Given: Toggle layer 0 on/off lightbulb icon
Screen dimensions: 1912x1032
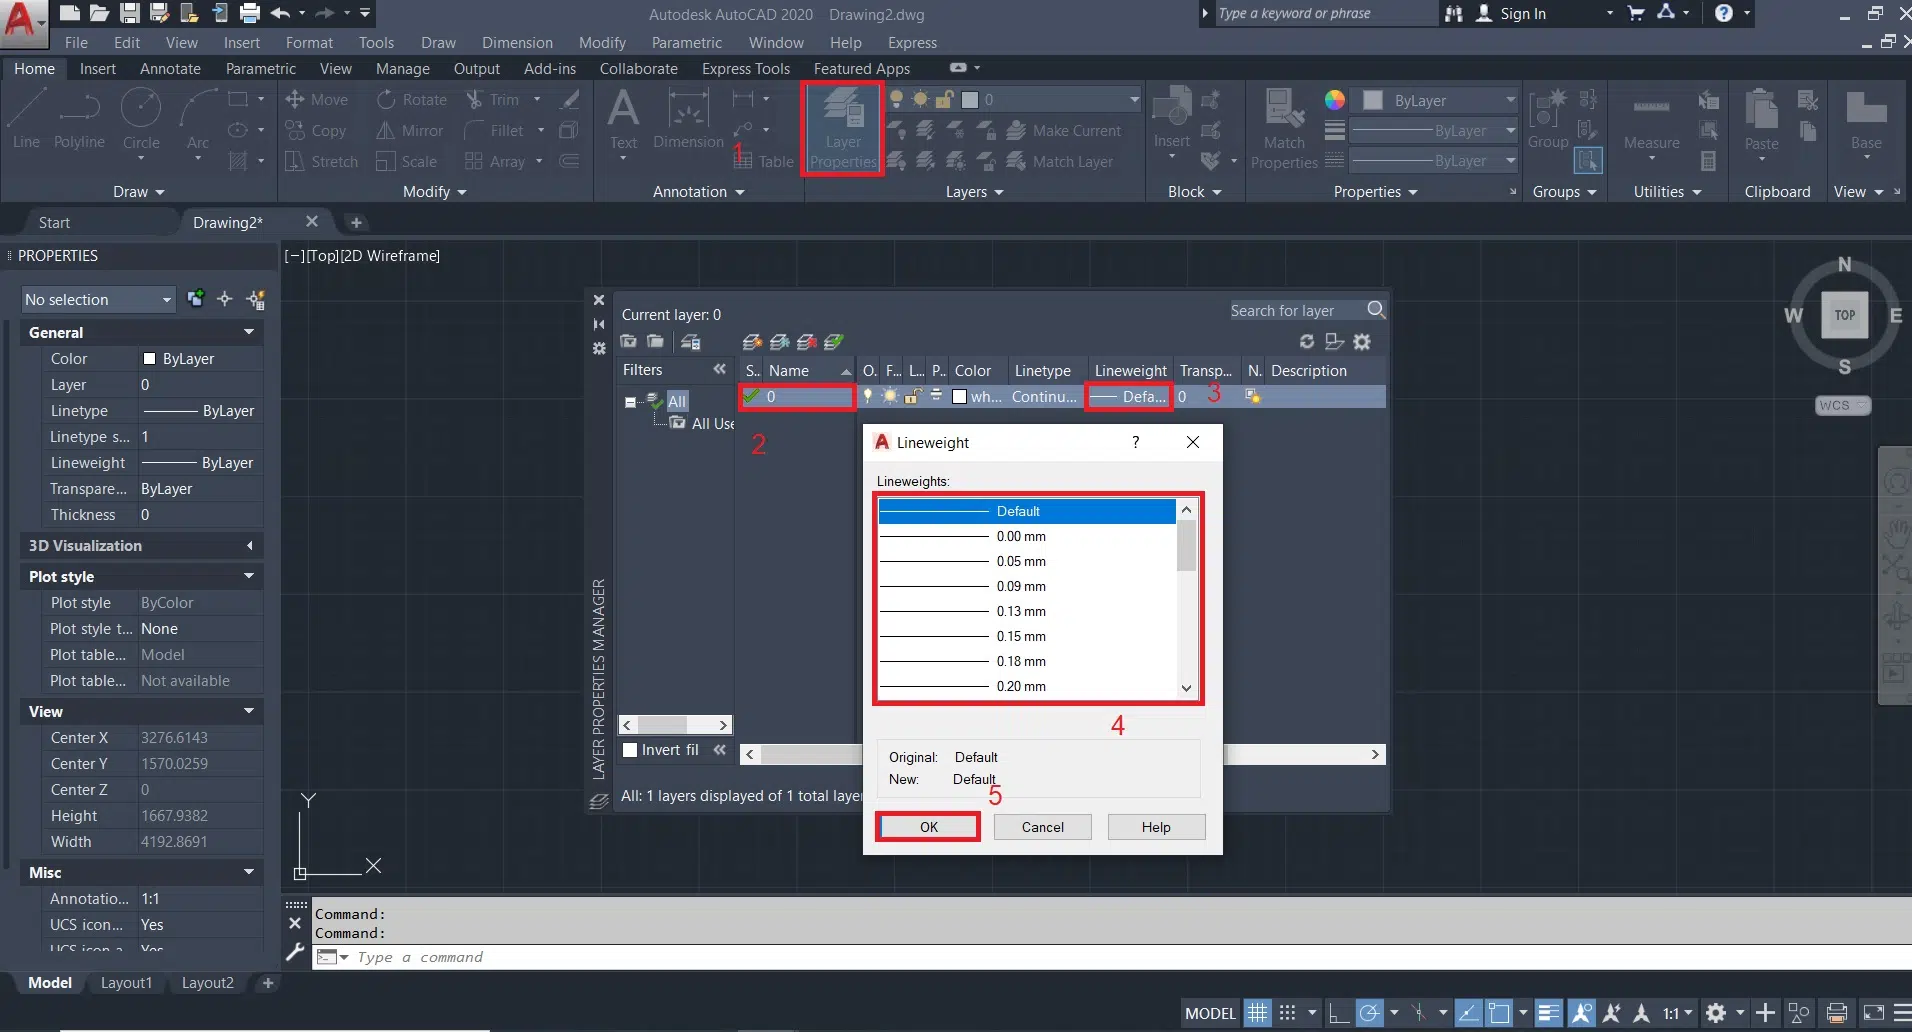Looking at the screenshot, I should pyautogui.click(x=868, y=397).
